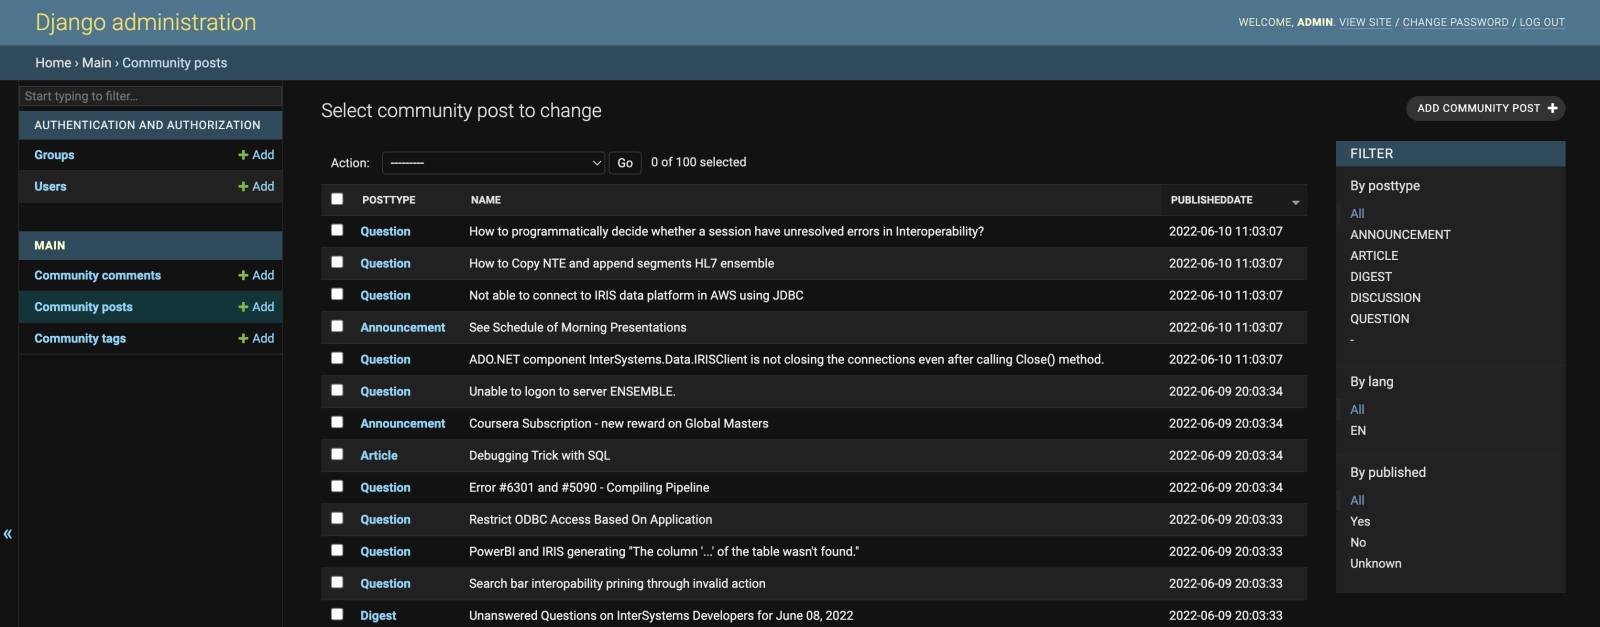Click the sidebar filter text field
This screenshot has width=1600, height=627.
point(150,96)
